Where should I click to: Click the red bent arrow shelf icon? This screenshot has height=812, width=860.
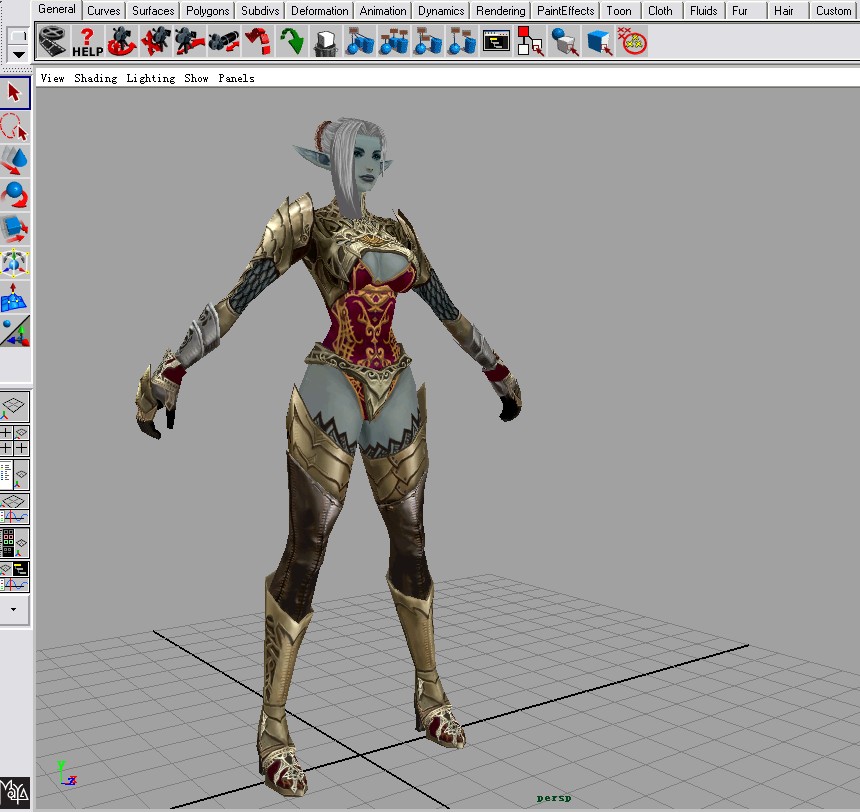258,42
